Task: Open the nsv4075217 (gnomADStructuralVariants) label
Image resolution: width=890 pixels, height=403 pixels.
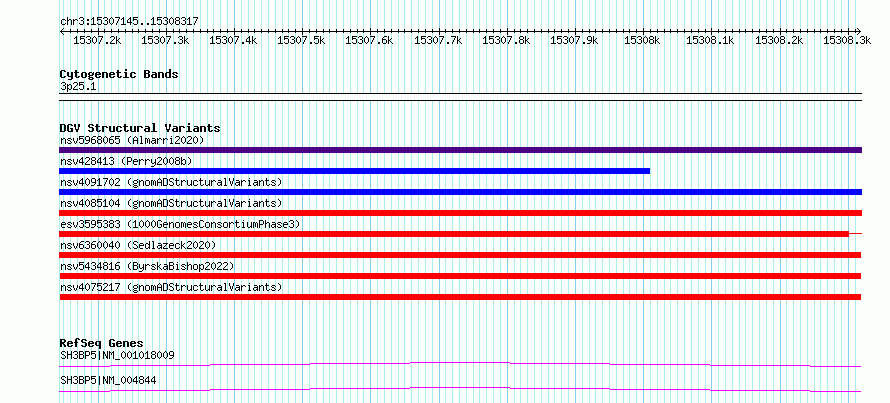Action: (x=171, y=287)
